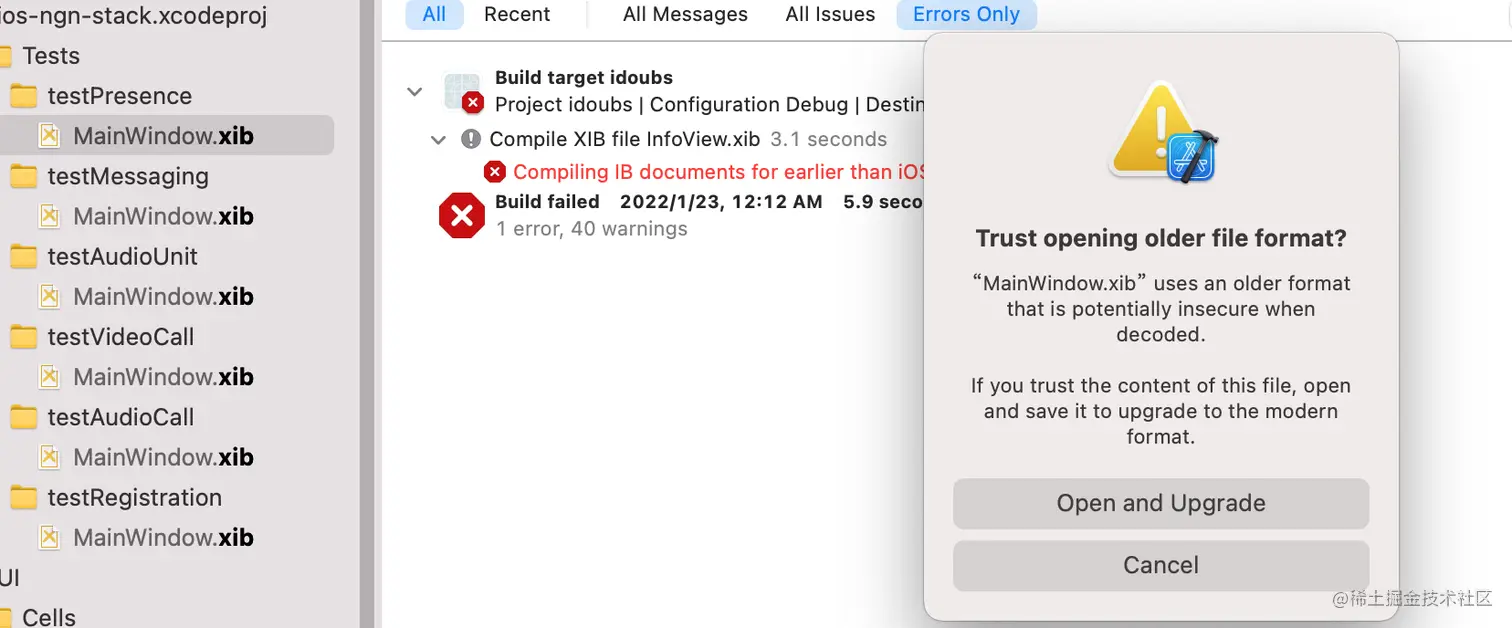Collapse the Build target idoubs disclosure arrow

(x=415, y=92)
